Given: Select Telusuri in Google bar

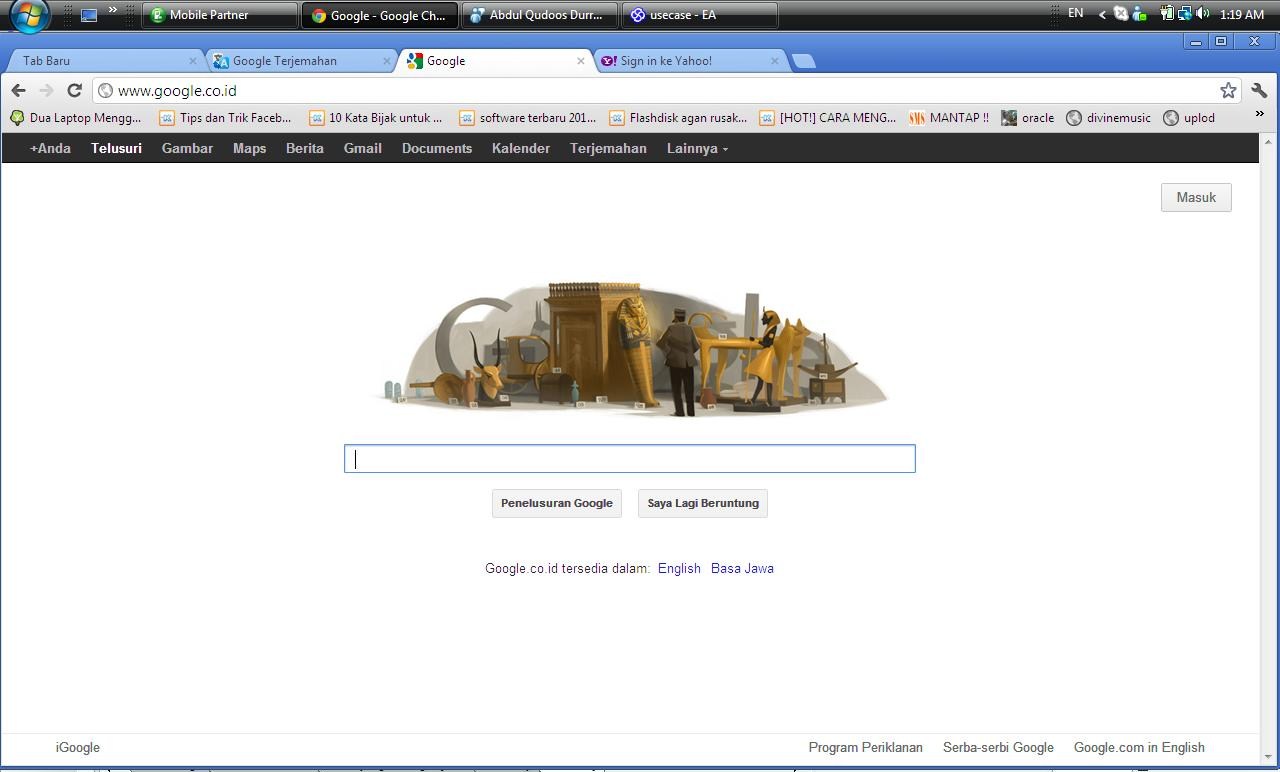Looking at the screenshot, I should click(x=116, y=148).
